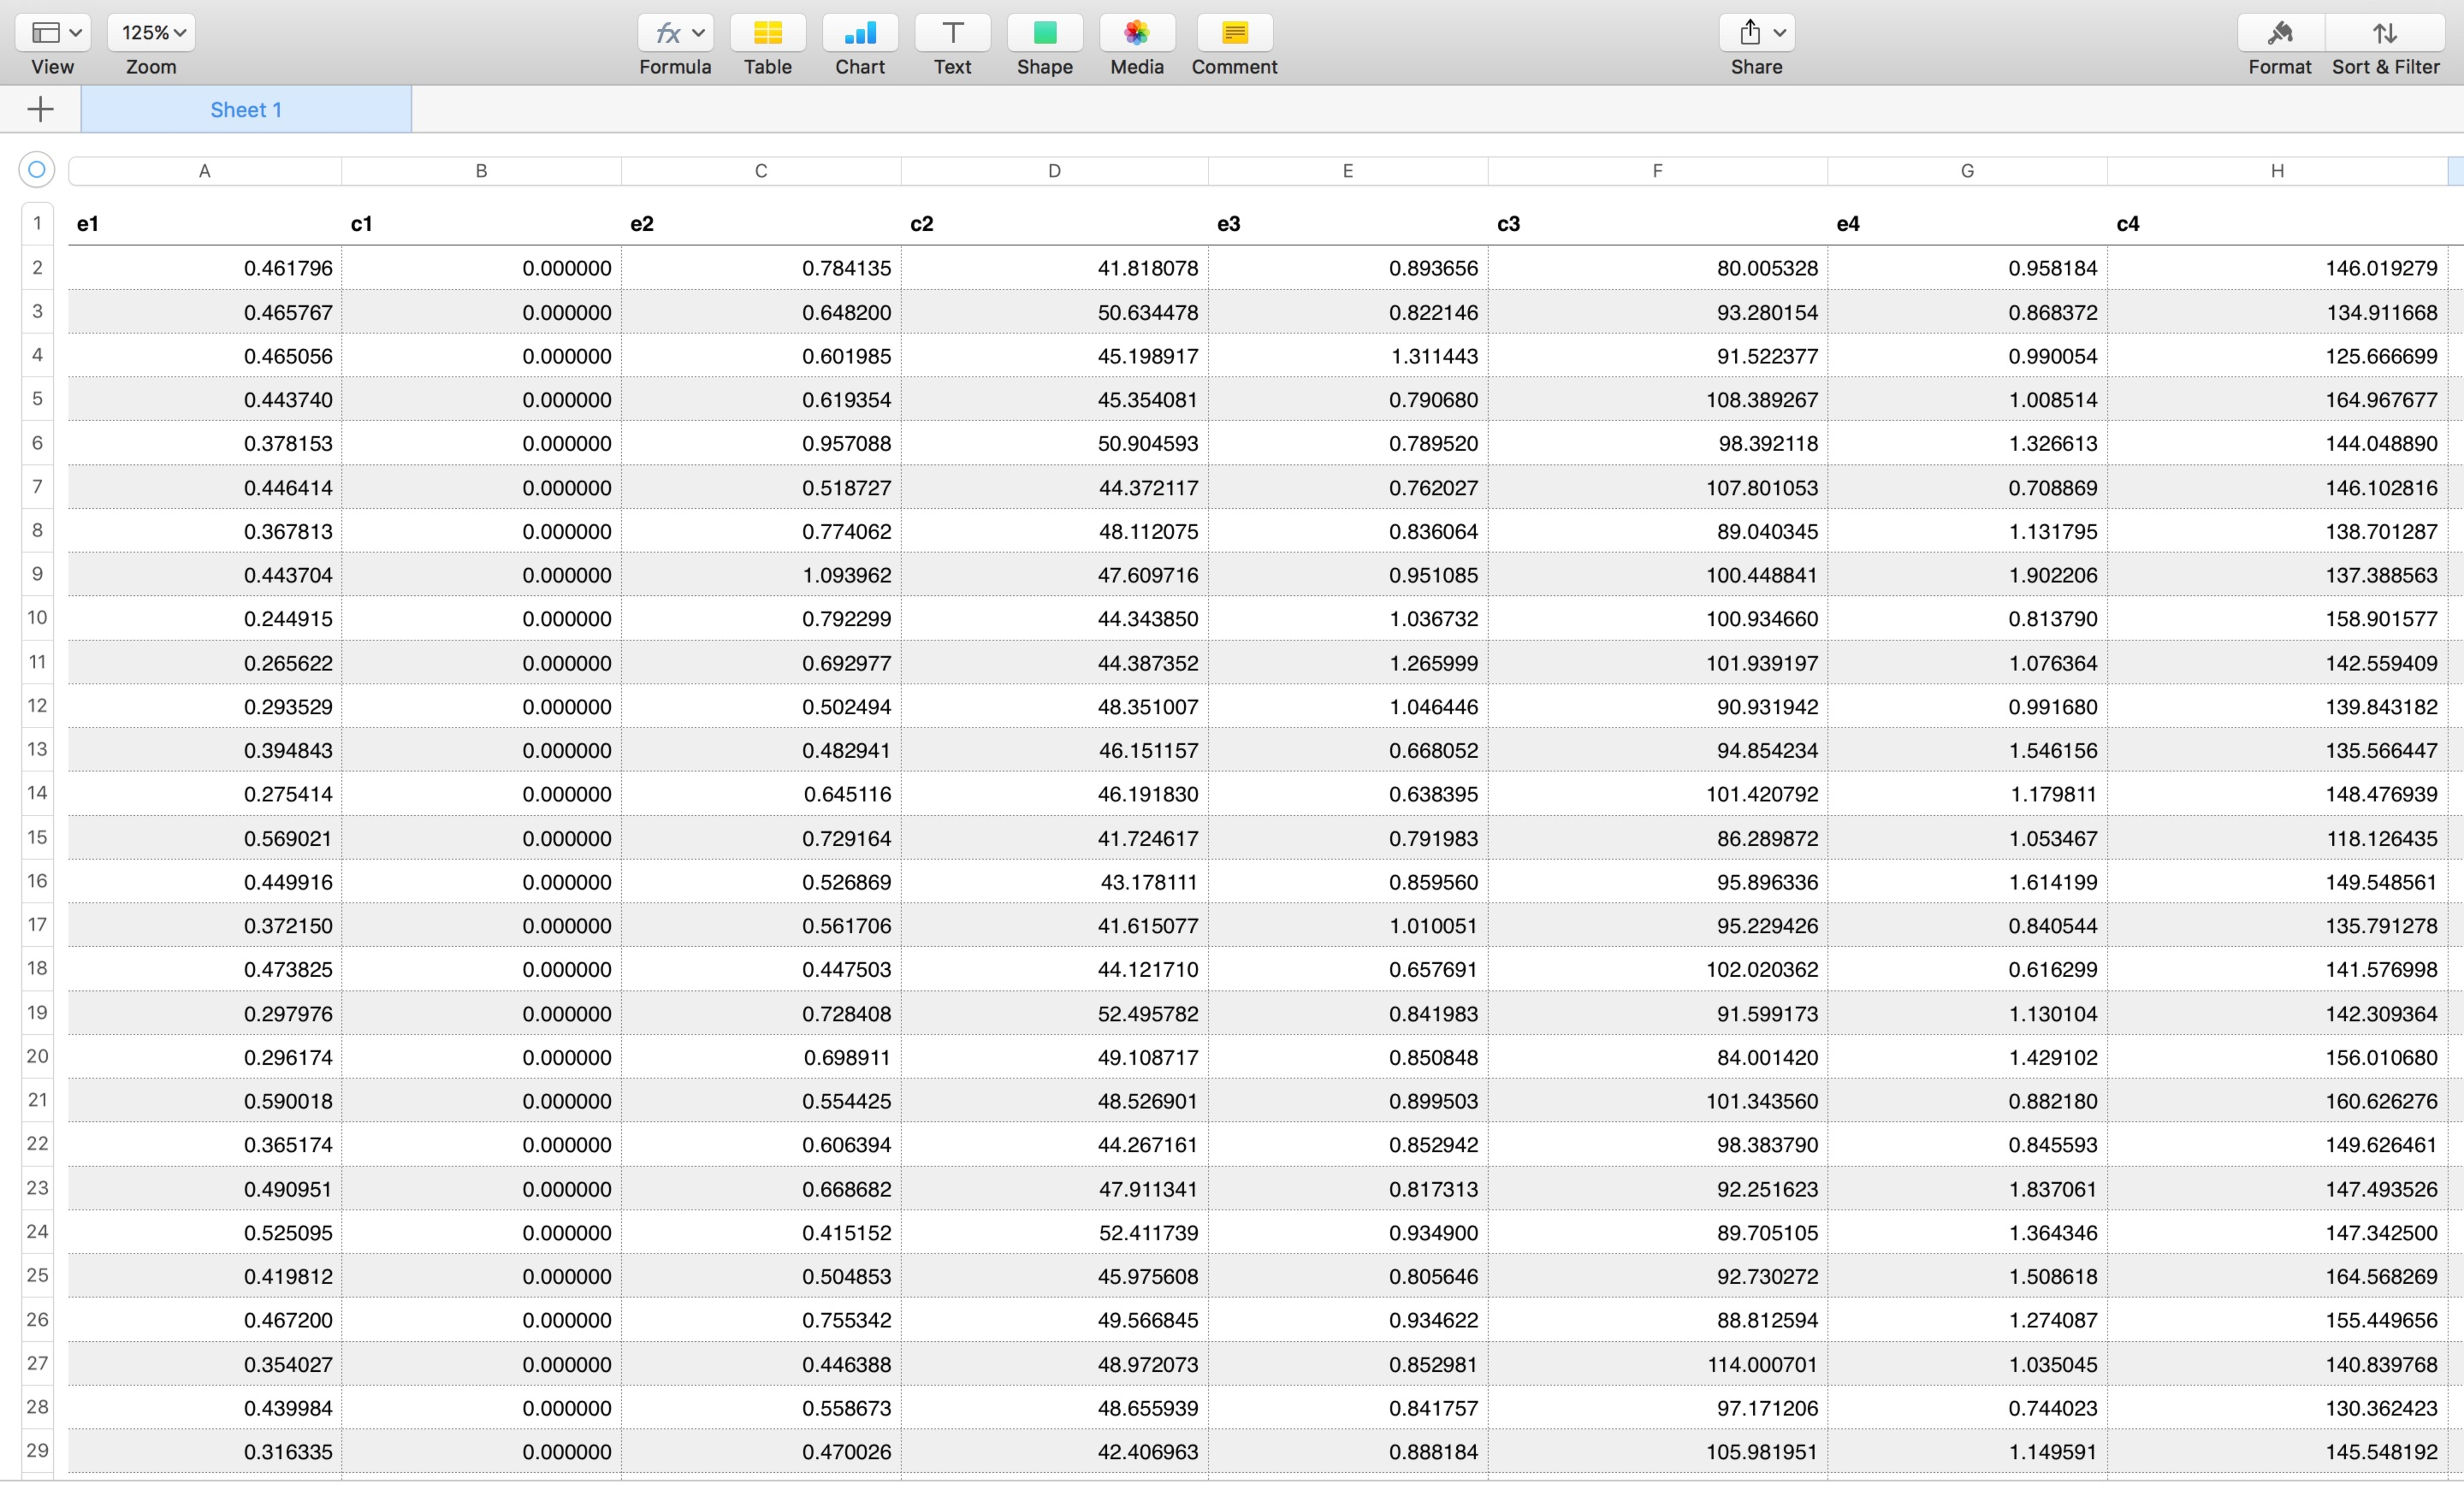Click the Table toolbar icon
Image resolution: width=2464 pixels, height=1485 pixels.
[x=767, y=33]
